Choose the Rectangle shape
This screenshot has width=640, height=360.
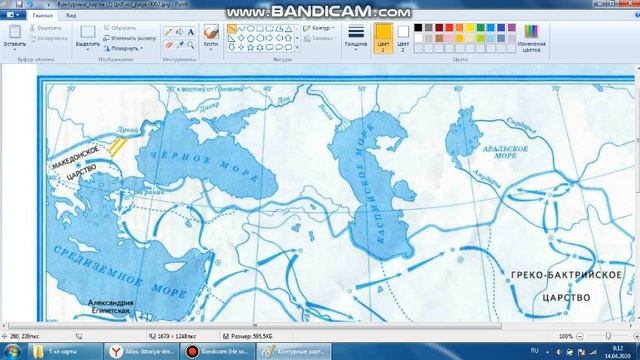point(260,29)
